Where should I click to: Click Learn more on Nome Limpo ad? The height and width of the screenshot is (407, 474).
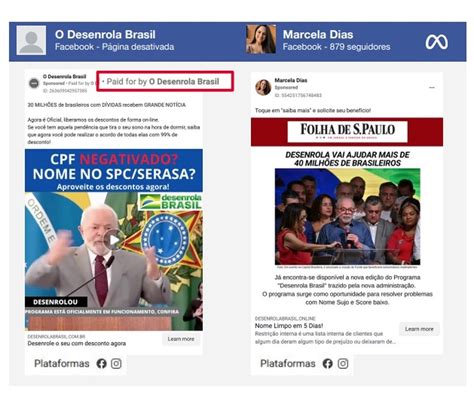(419, 329)
